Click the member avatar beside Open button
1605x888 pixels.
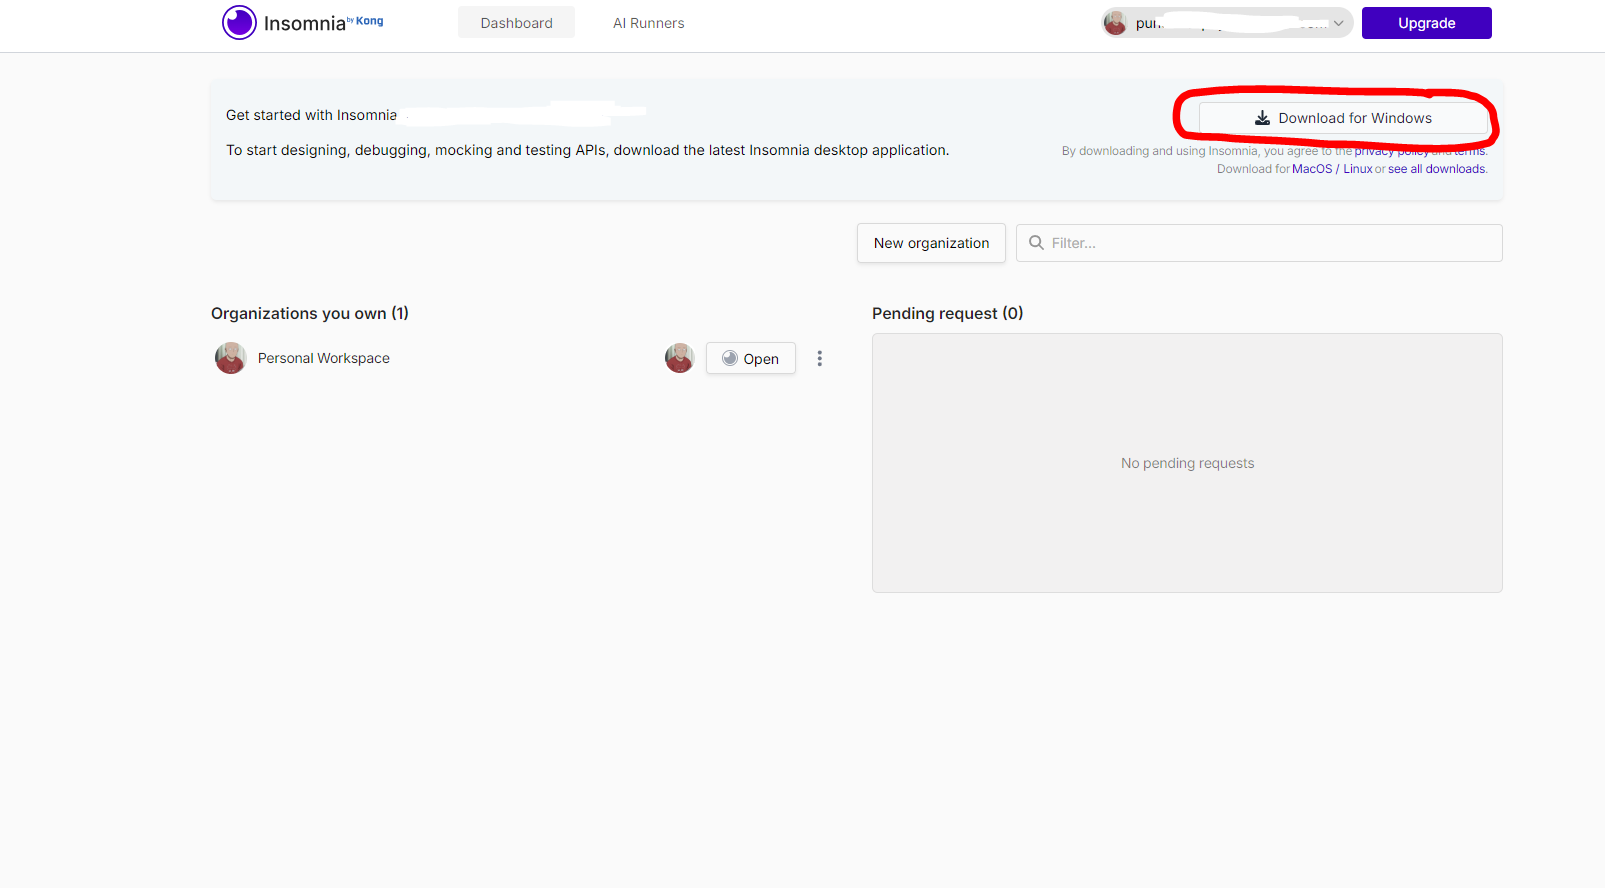click(x=680, y=358)
